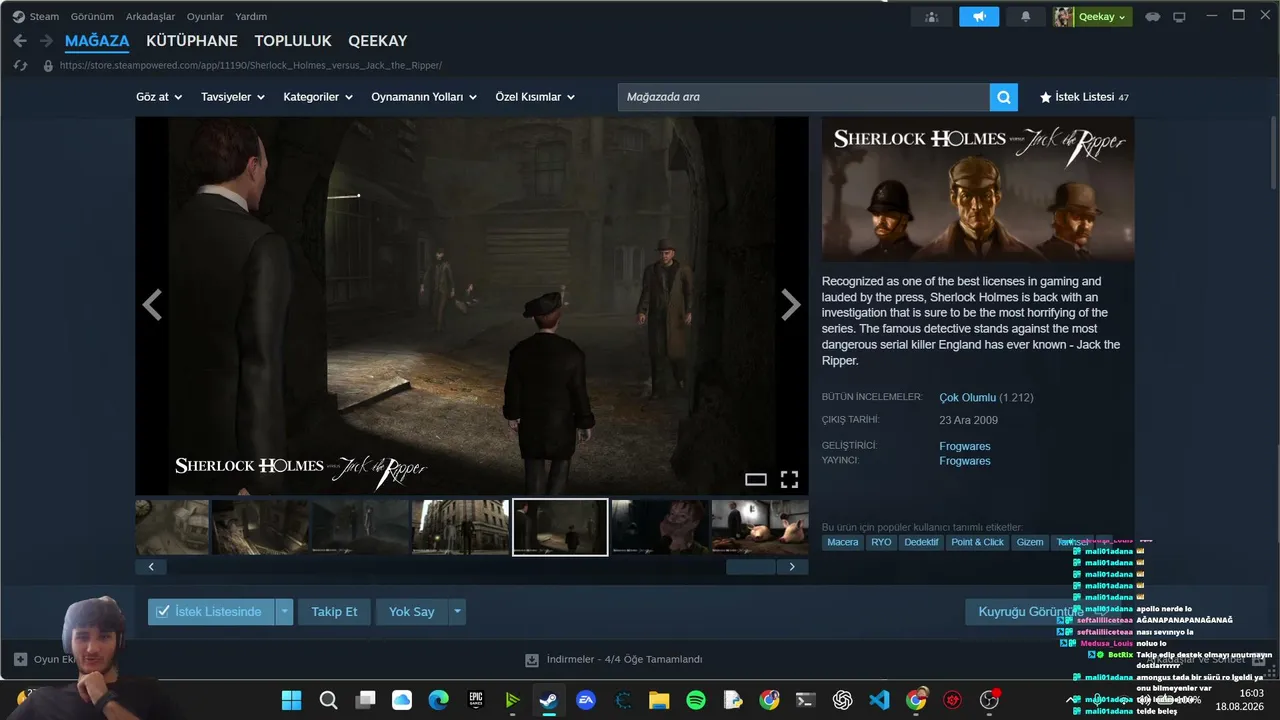Open the ChatGPT app from the taskbar
The image size is (1280, 720).
click(x=843, y=700)
